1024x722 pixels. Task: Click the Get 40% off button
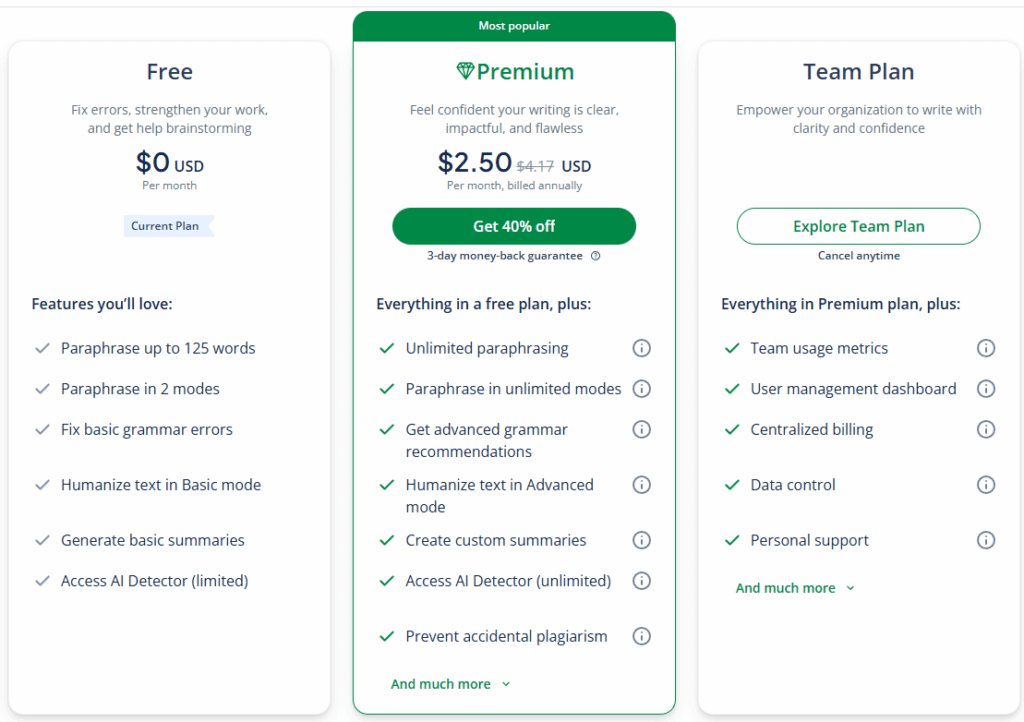(x=514, y=226)
